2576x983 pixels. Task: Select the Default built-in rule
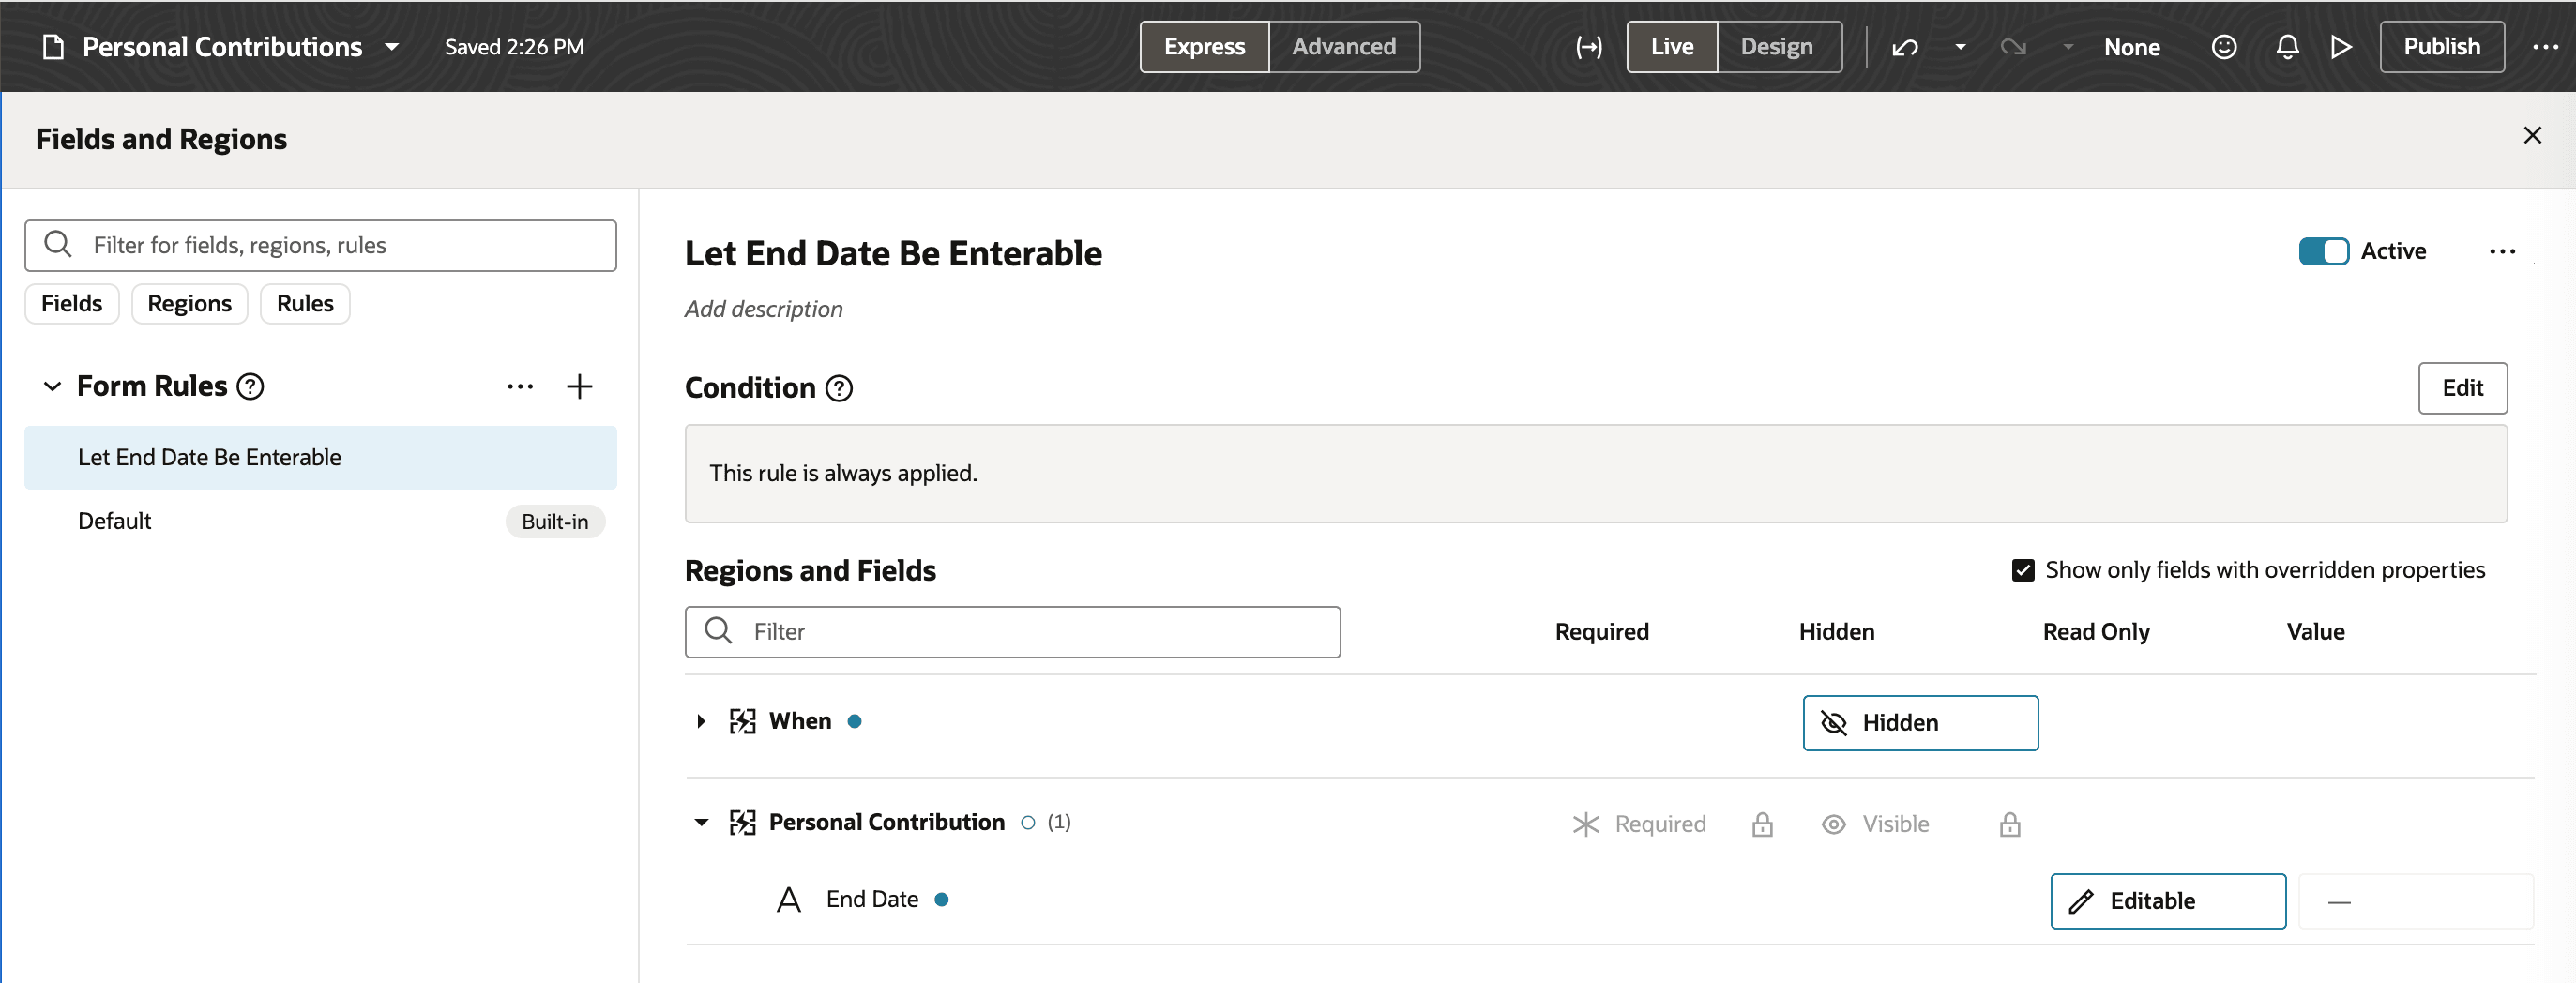pos(114,520)
